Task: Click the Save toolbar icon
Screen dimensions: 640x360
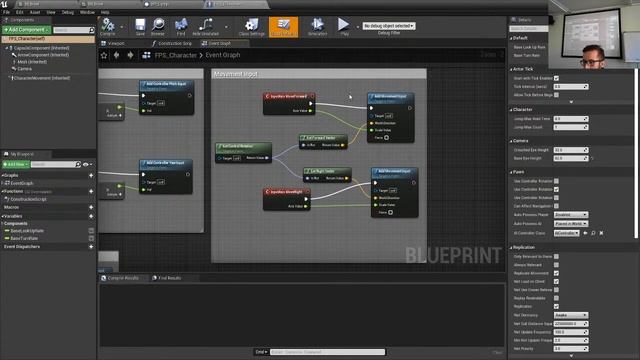Action: click(140, 25)
